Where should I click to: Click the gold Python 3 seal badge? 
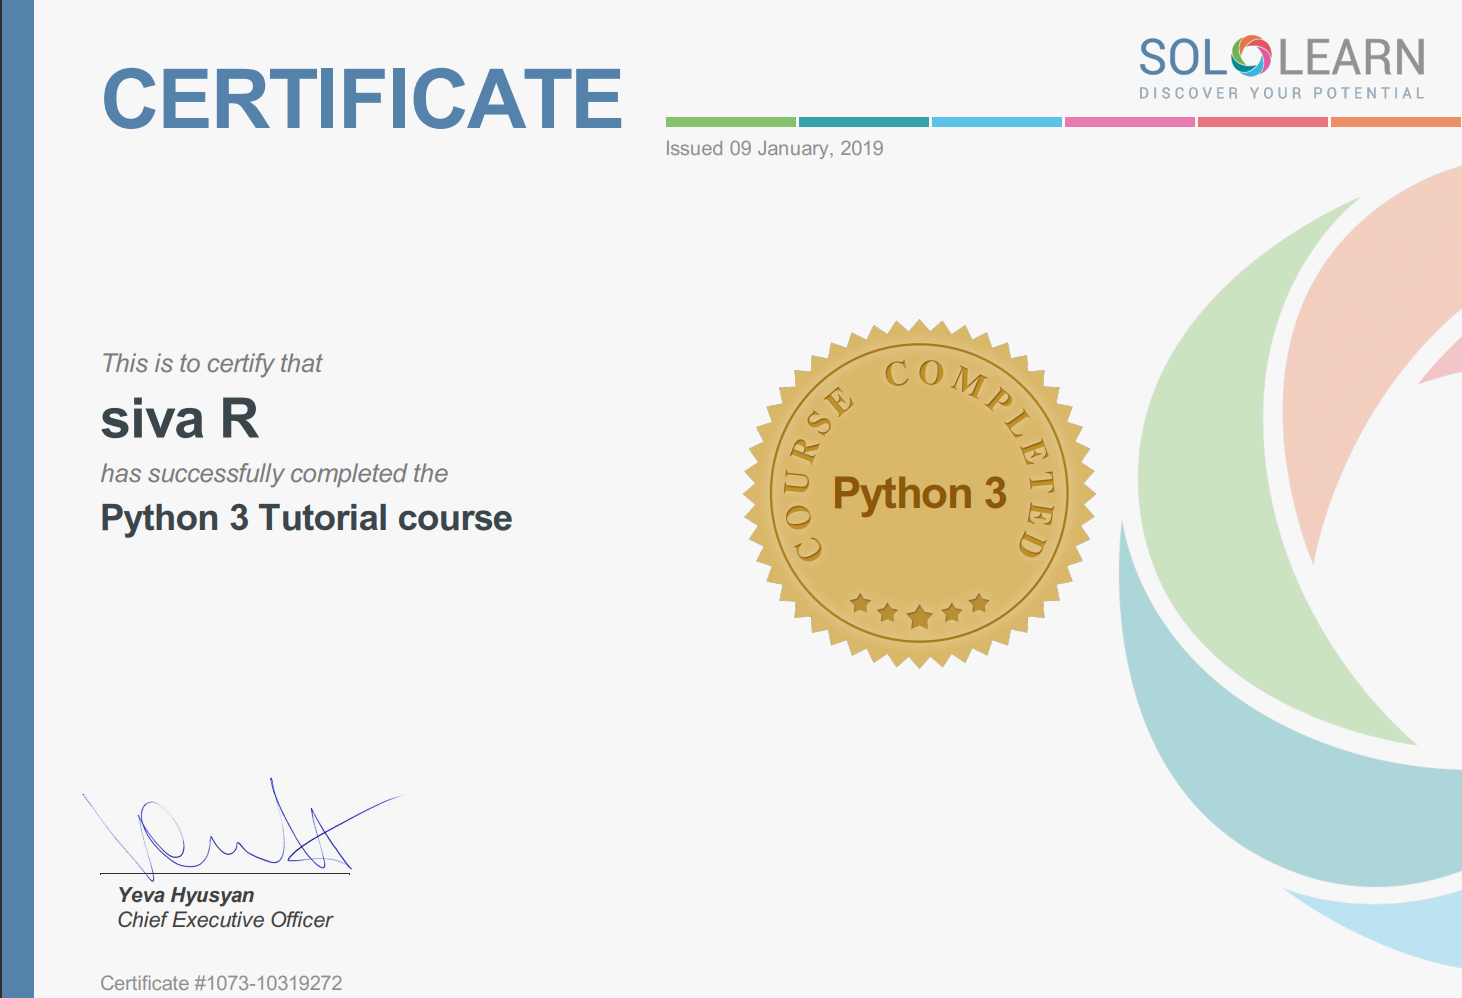click(x=919, y=494)
